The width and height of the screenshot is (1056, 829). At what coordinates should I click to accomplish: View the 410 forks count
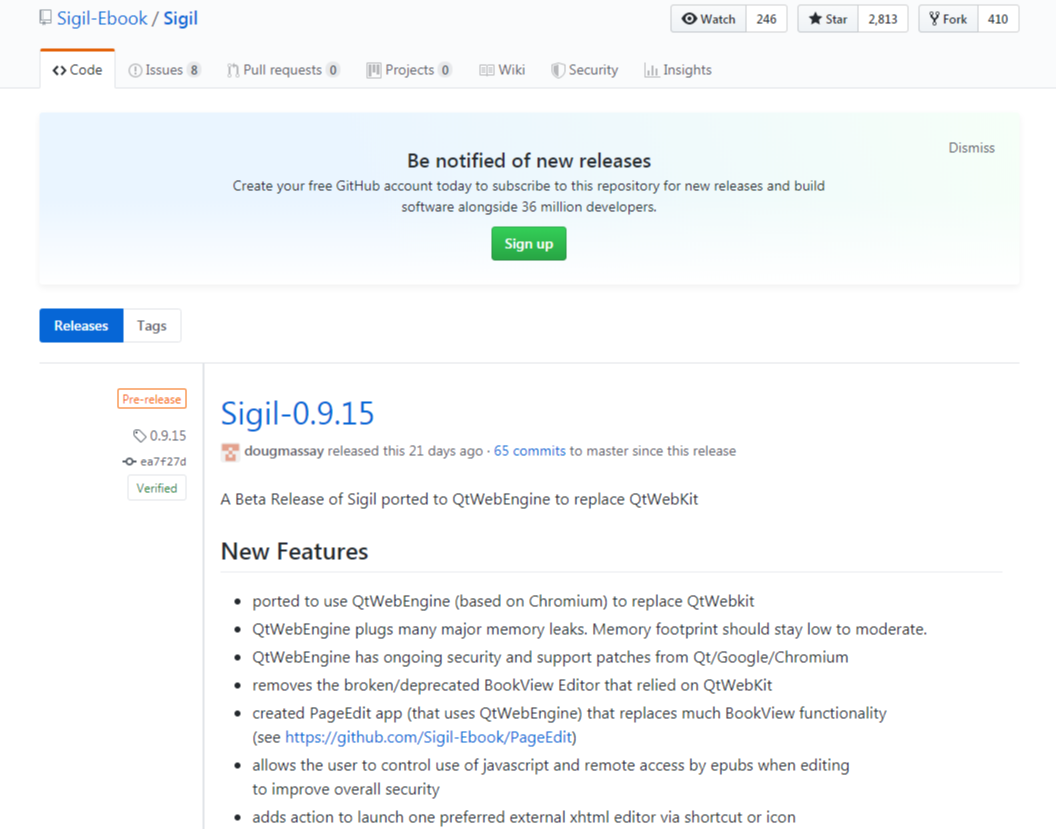click(998, 19)
